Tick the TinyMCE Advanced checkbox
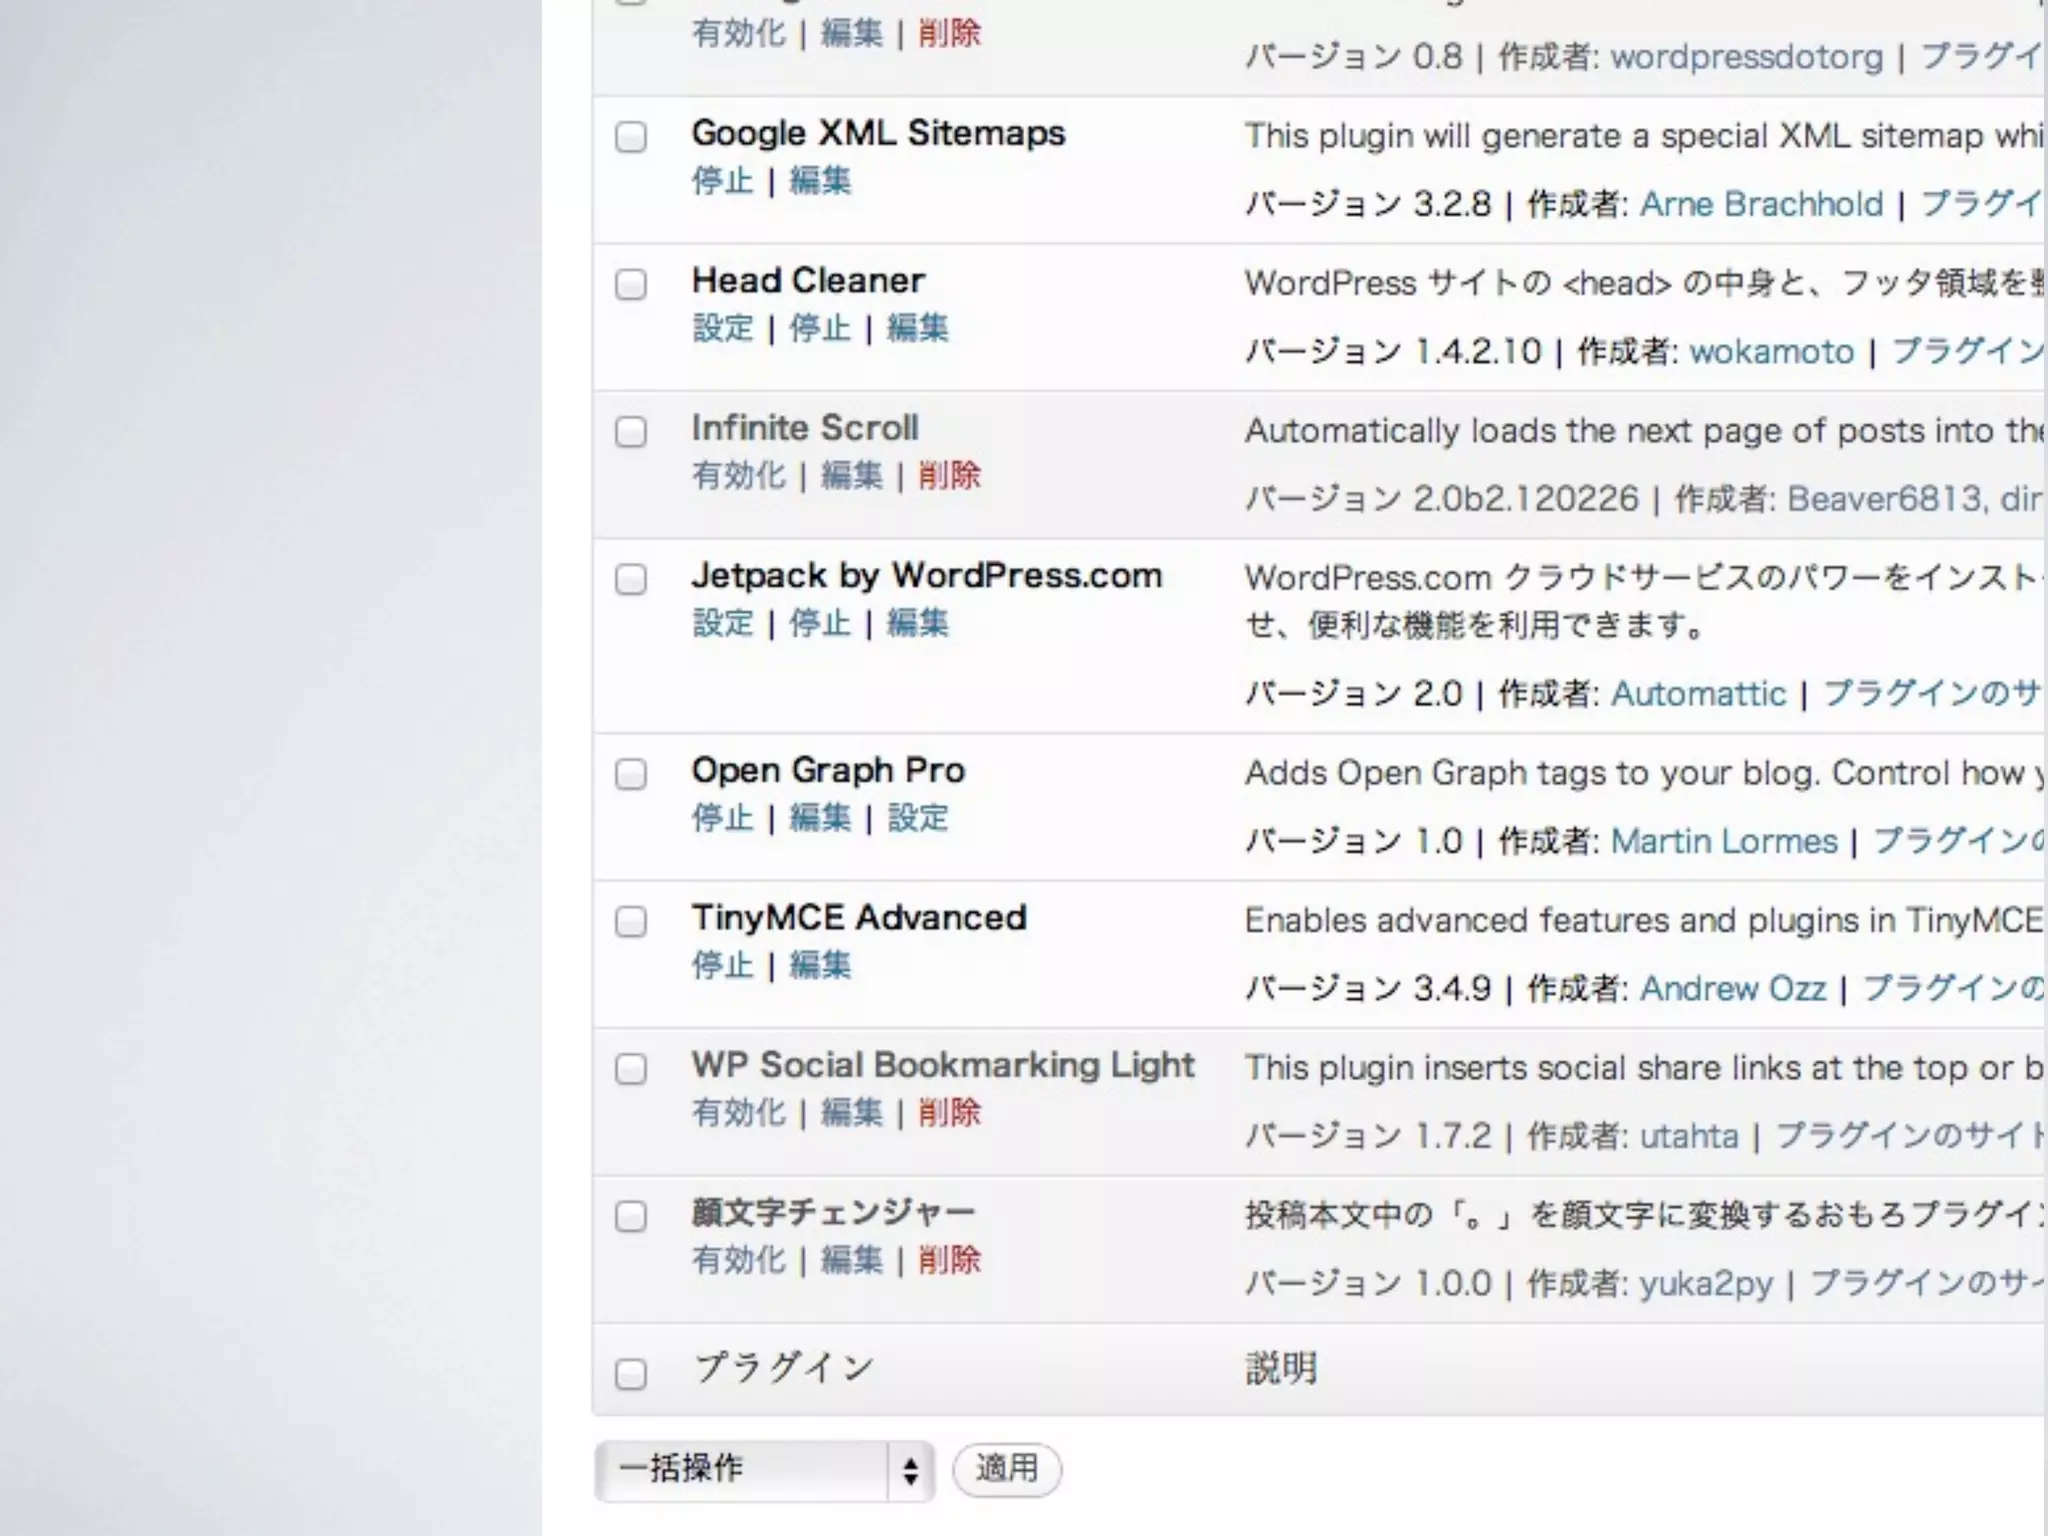The width and height of the screenshot is (2048, 1536). tap(631, 921)
